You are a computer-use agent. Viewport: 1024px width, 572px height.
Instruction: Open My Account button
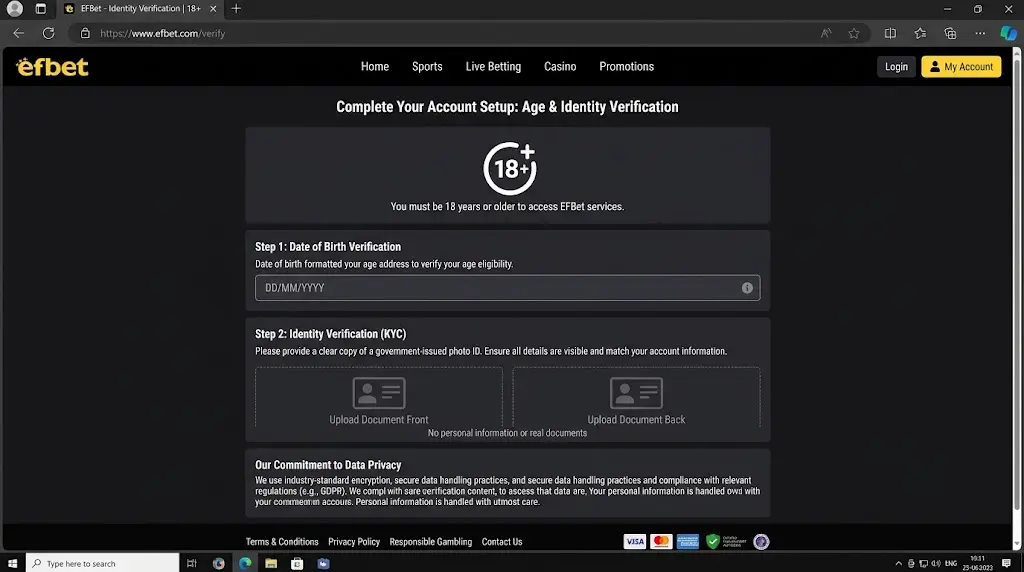pos(961,67)
